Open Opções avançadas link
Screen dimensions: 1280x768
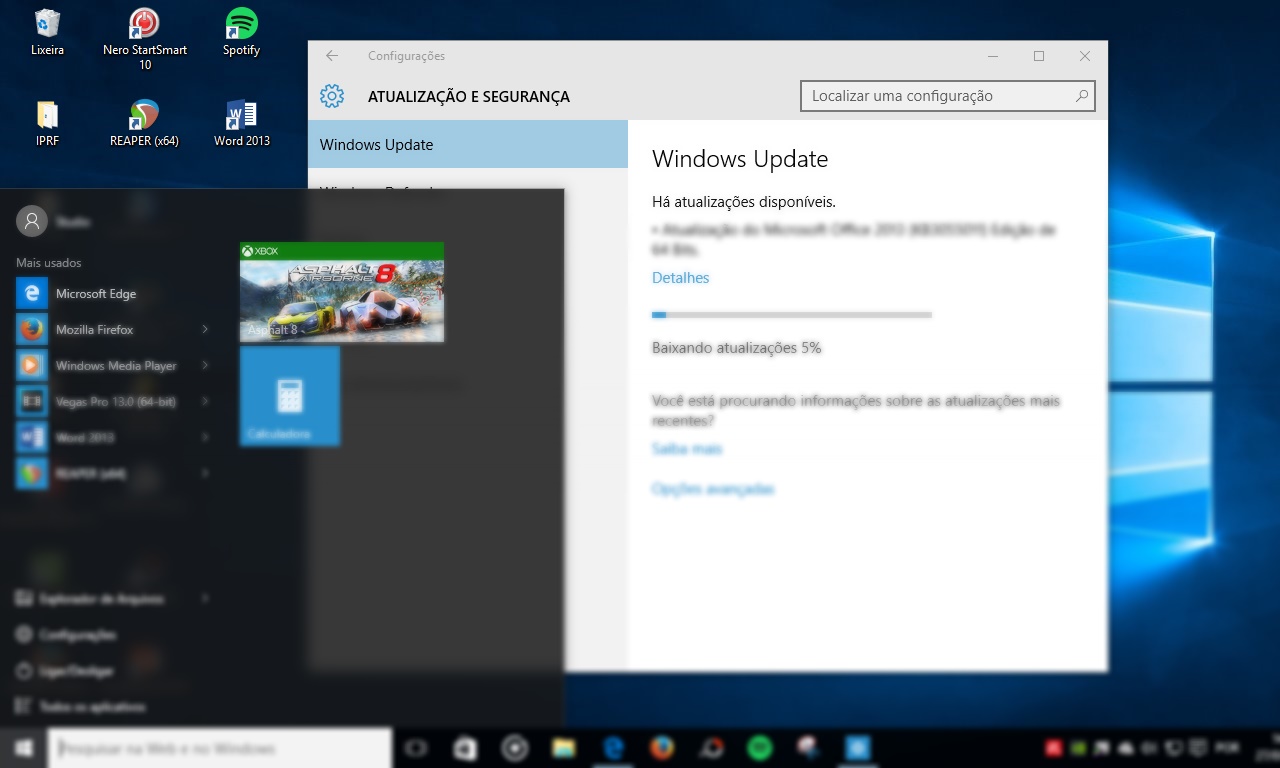[x=713, y=489]
